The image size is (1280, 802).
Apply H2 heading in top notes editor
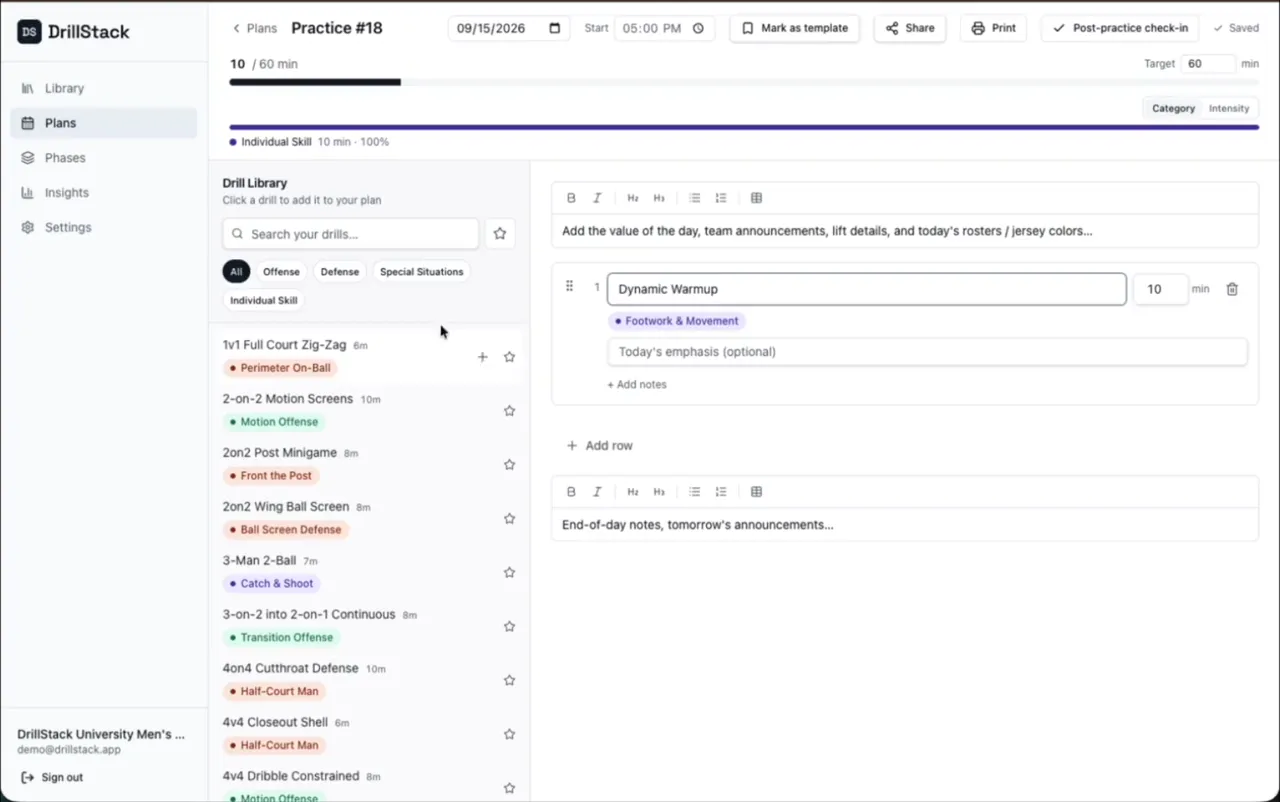click(633, 198)
